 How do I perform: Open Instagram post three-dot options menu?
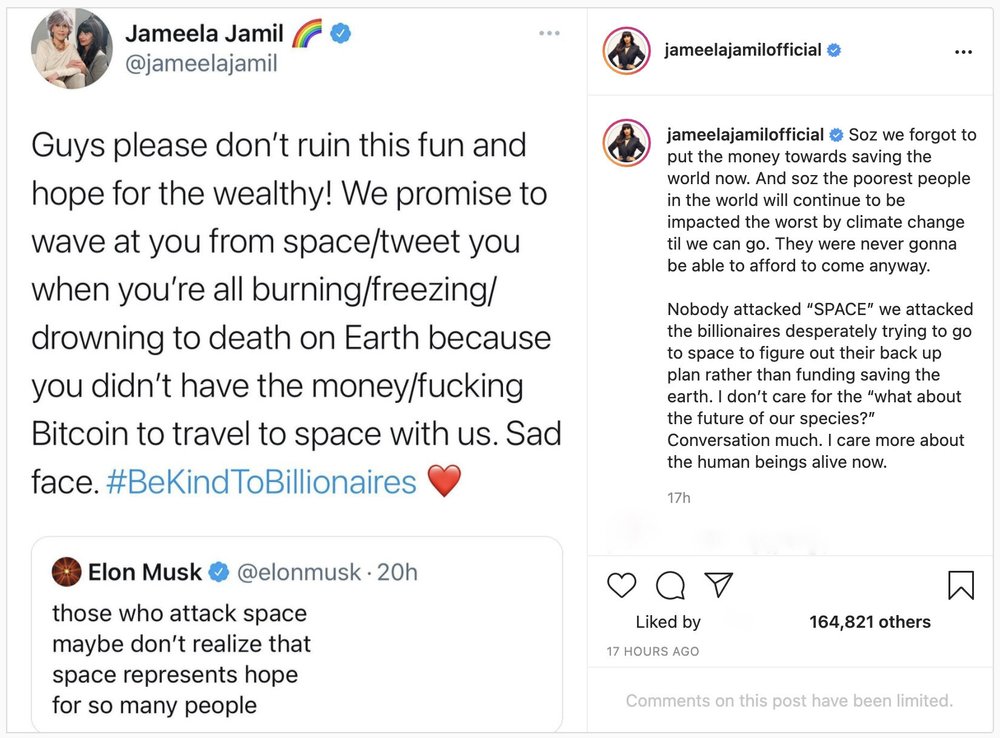coord(963,53)
